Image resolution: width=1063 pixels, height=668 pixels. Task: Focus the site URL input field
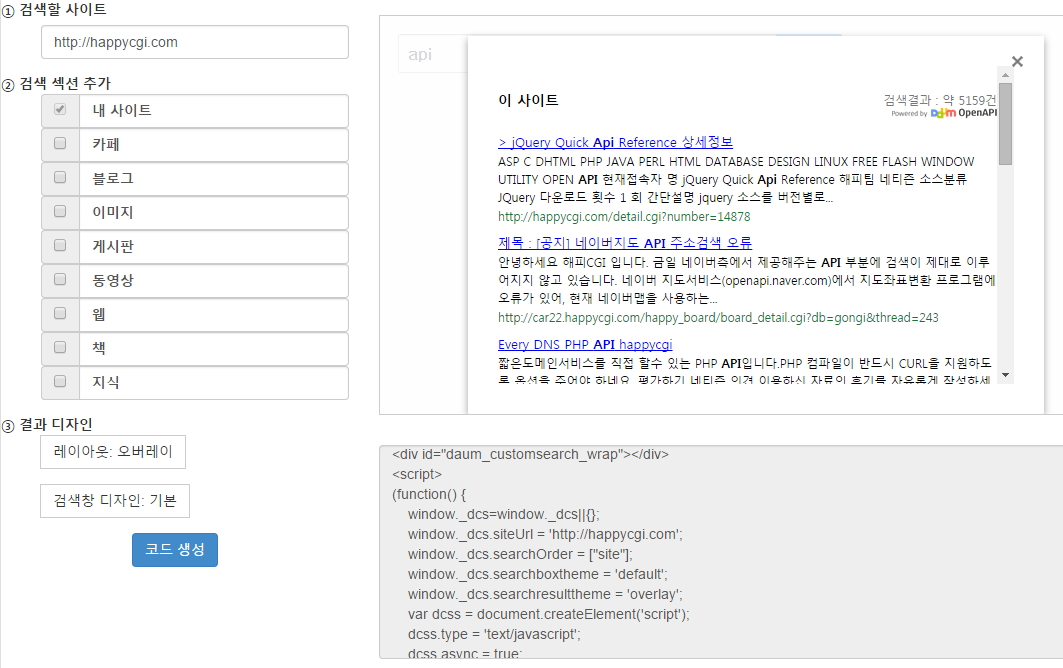click(x=195, y=42)
